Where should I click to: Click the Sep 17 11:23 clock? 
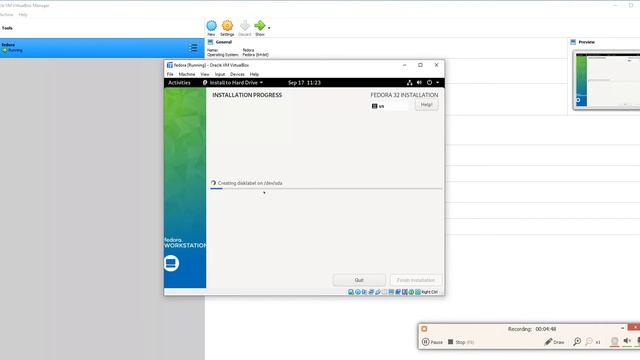click(x=304, y=82)
